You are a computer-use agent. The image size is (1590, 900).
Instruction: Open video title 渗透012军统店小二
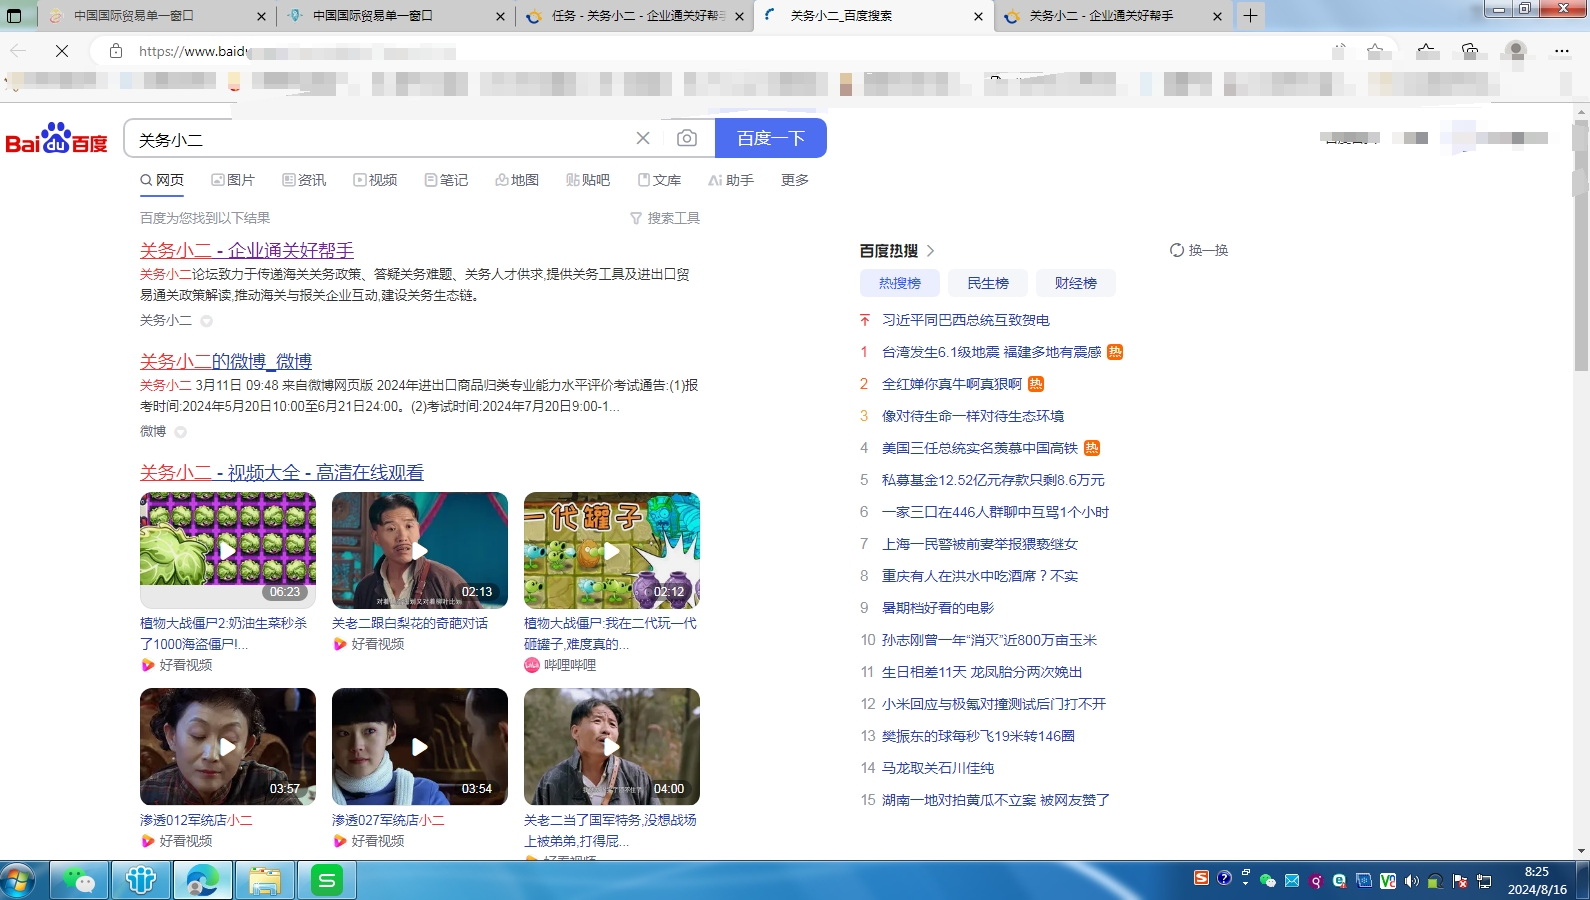click(196, 820)
